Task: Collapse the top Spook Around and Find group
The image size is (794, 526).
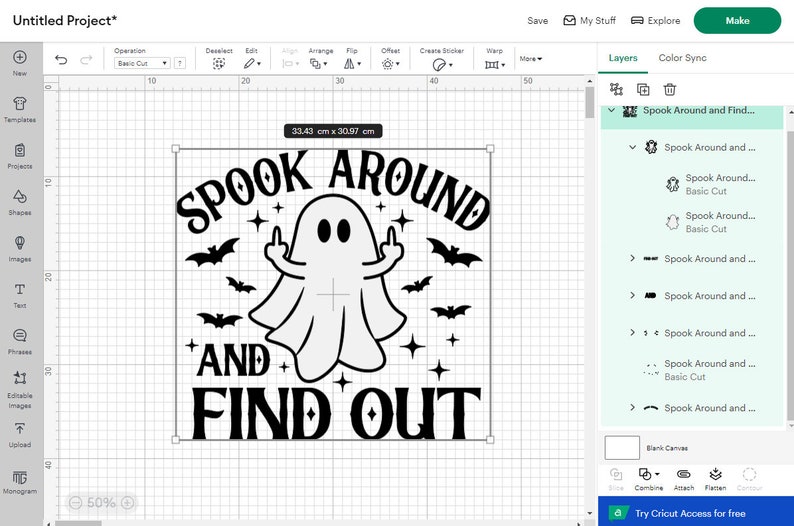Action: pos(612,110)
